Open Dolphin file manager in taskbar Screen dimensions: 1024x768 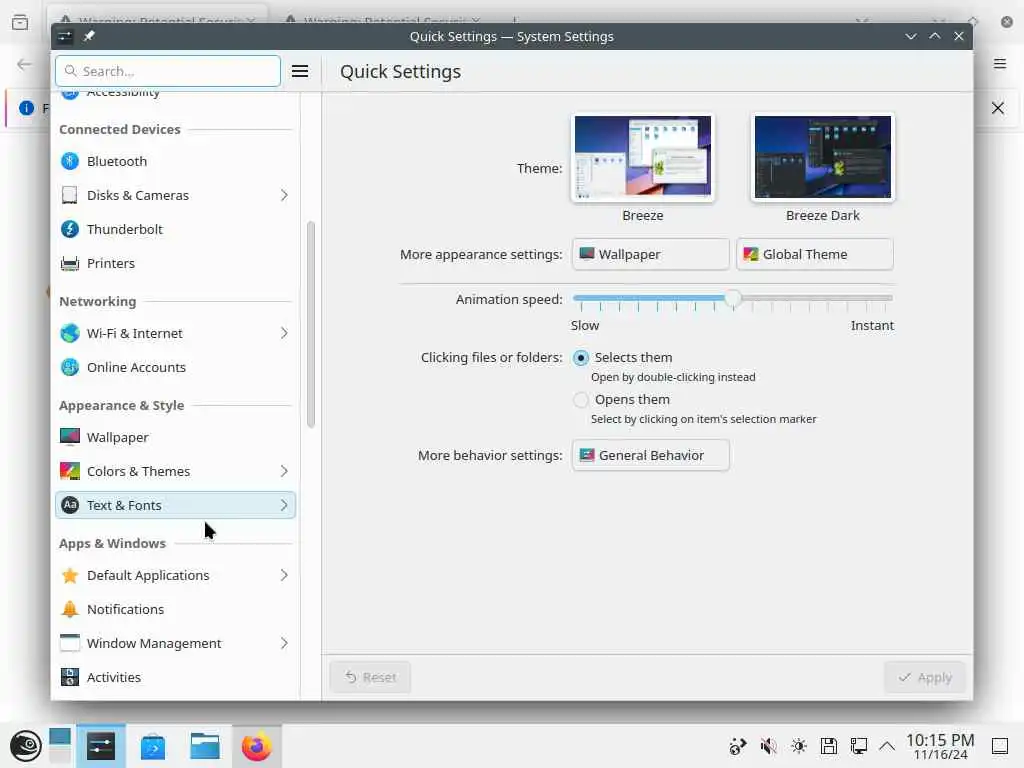[x=204, y=746]
